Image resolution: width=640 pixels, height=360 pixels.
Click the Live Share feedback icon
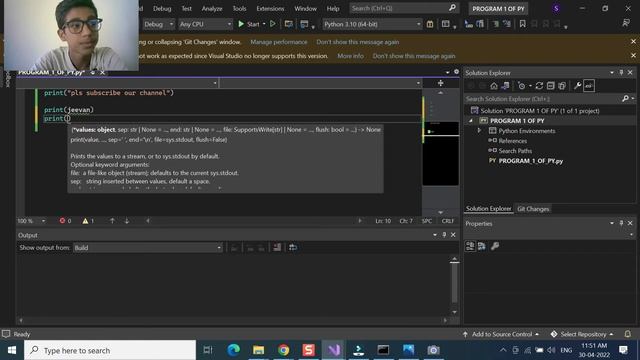click(x=626, y=23)
